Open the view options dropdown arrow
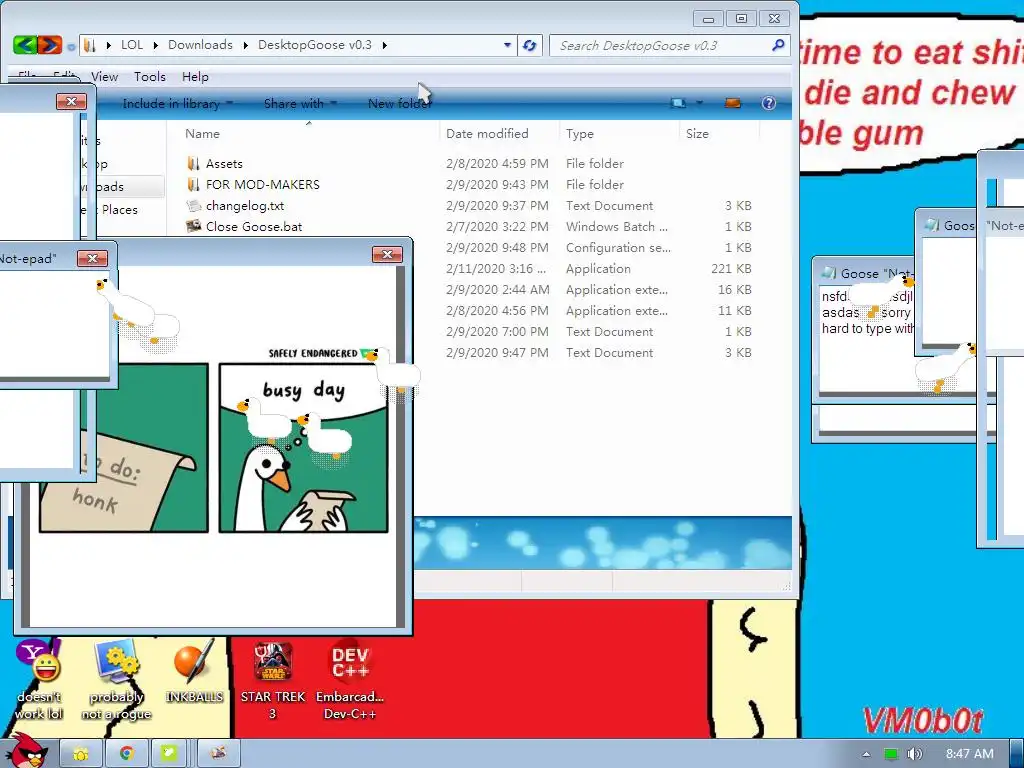This screenshot has height=768, width=1024. click(699, 103)
